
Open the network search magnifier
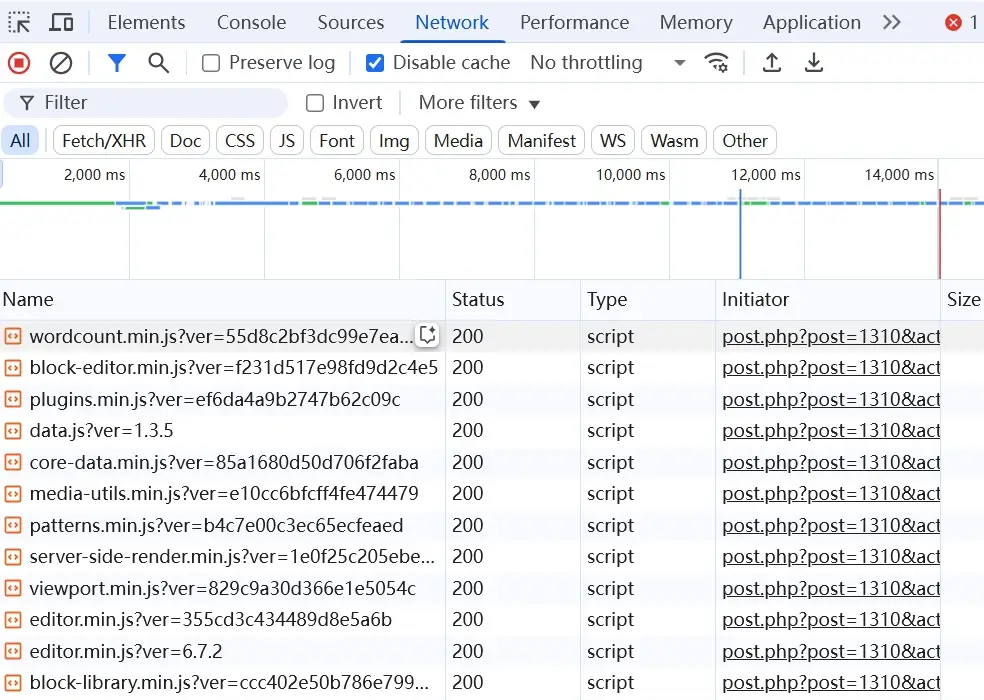point(158,63)
